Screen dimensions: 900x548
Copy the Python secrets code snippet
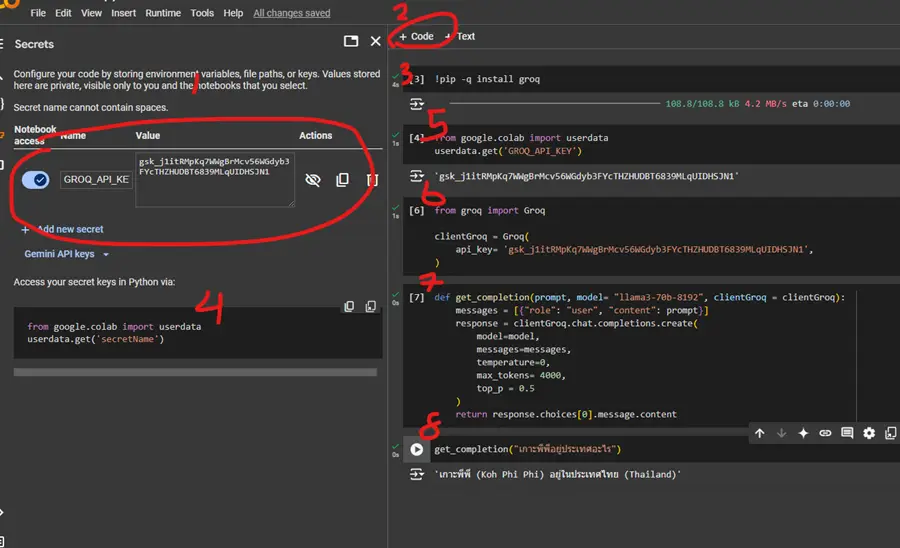click(x=349, y=307)
